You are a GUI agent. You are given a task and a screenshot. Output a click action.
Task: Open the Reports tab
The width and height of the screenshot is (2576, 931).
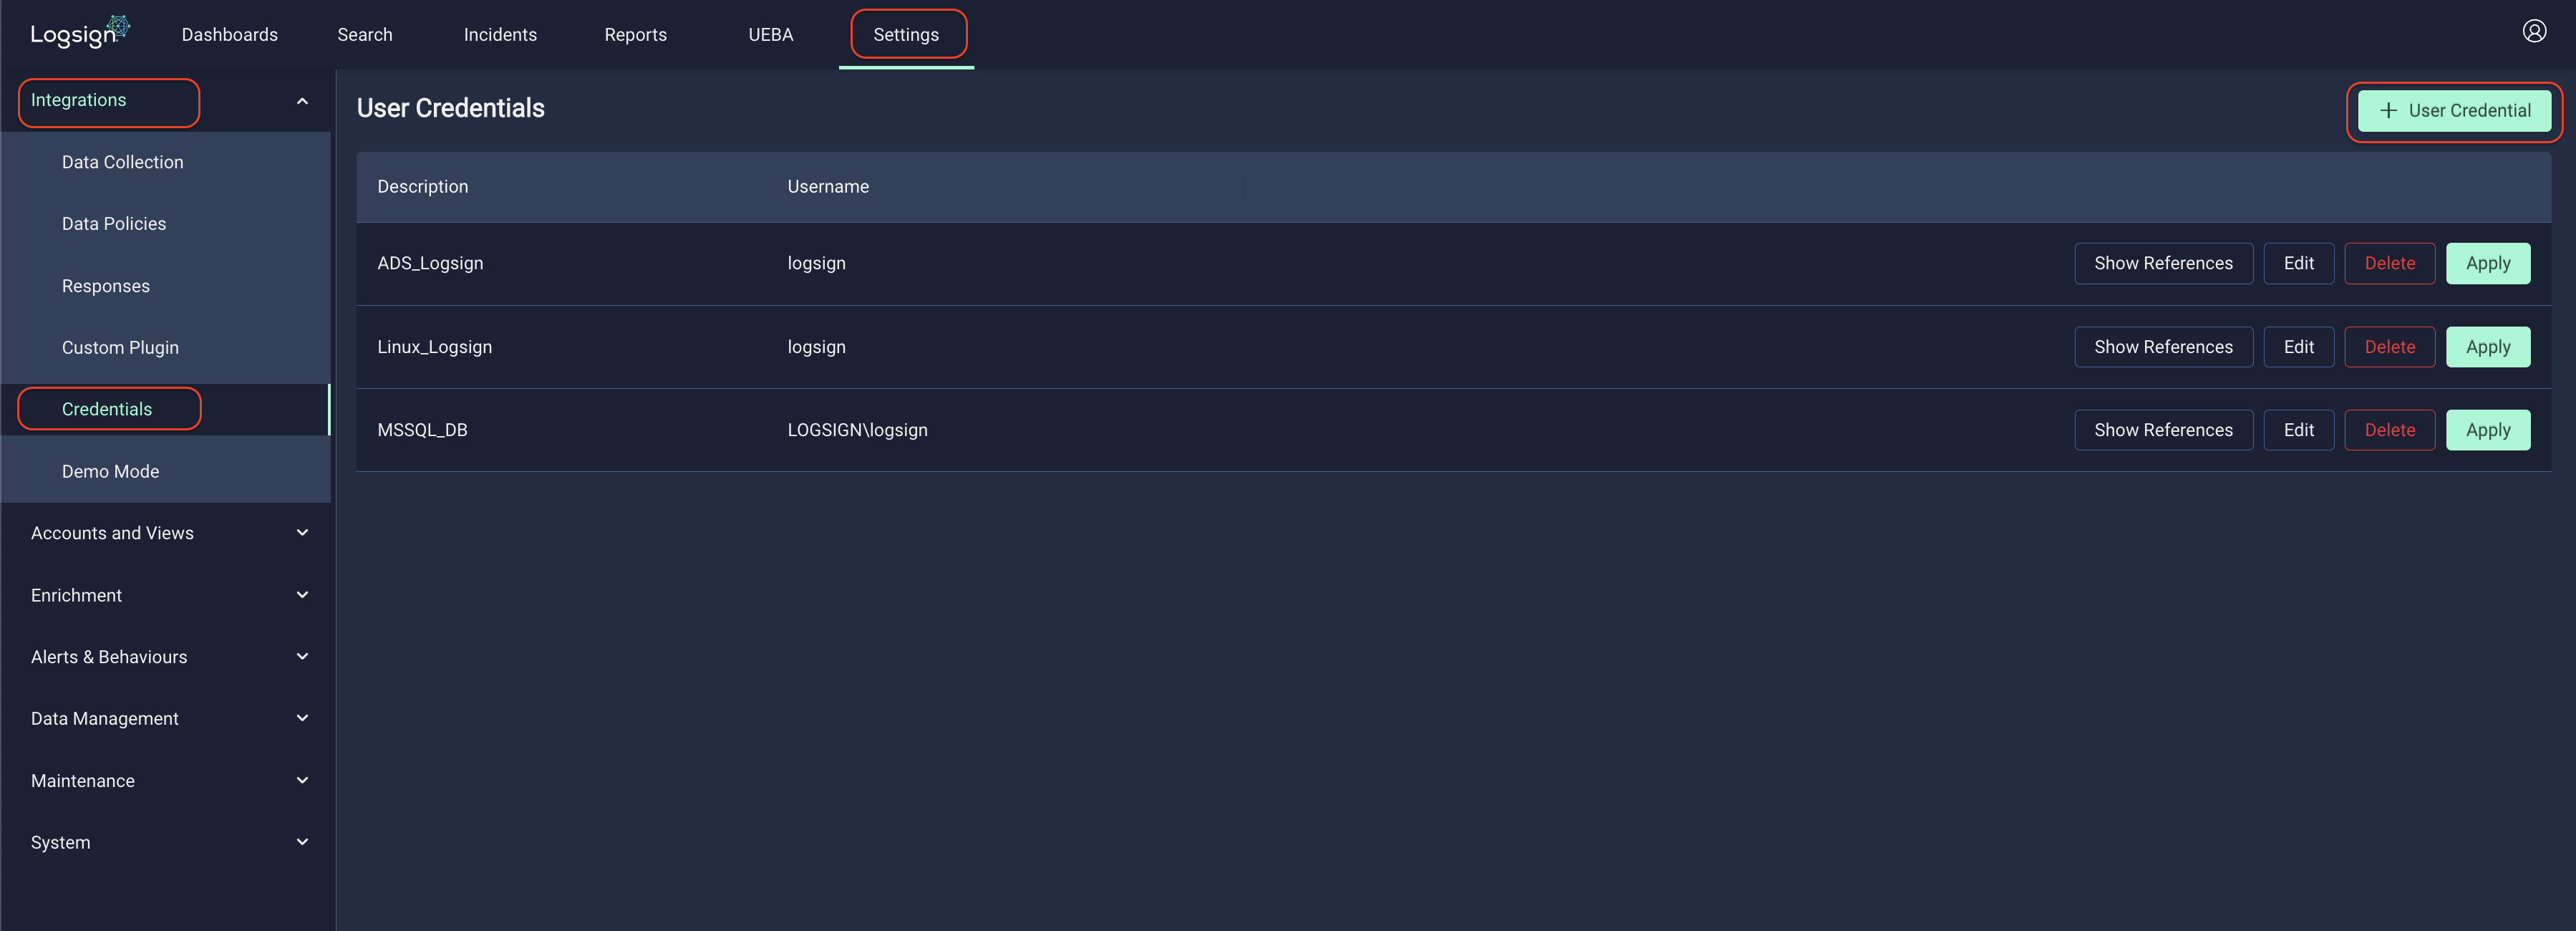pos(636,35)
